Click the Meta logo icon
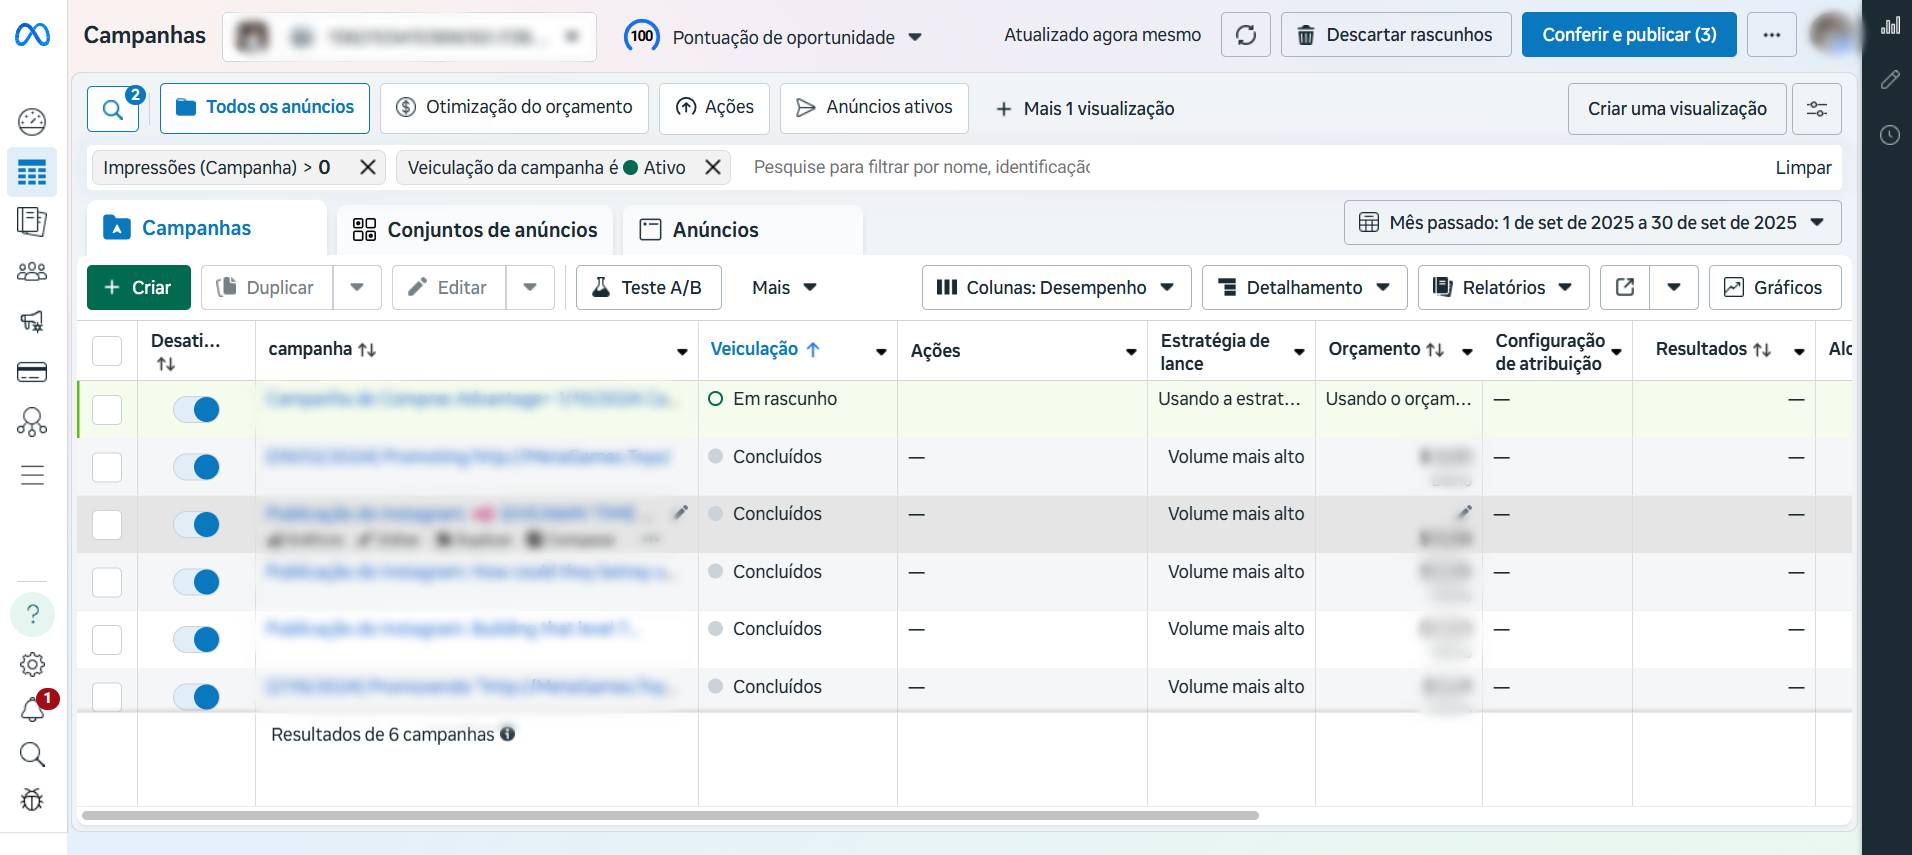Viewport: 1912px width, 855px height. tap(32, 35)
